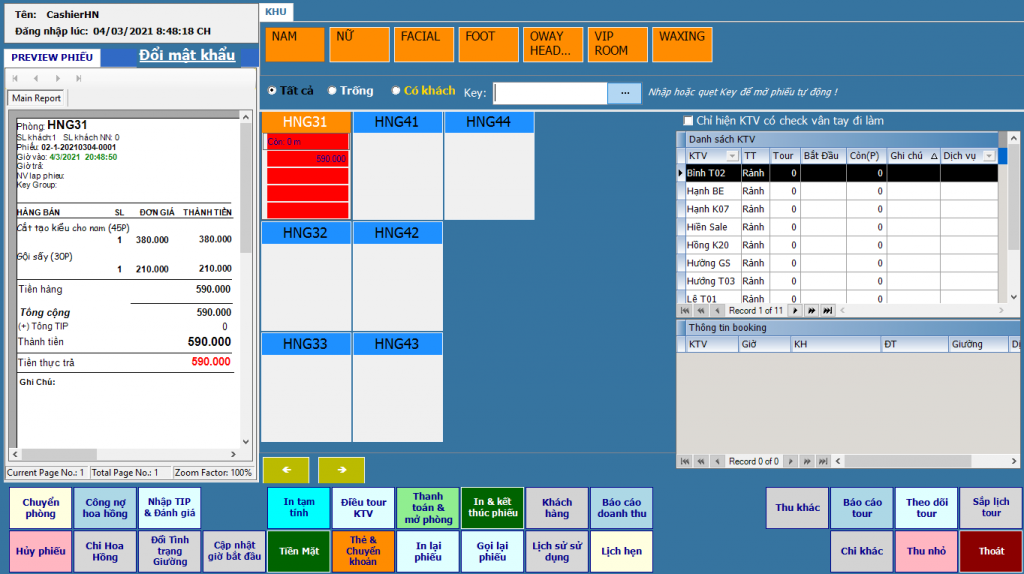Go to next page of KTV records
Viewport: 1024px width, 574px height.
pyautogui.click(x=811, y=311)
